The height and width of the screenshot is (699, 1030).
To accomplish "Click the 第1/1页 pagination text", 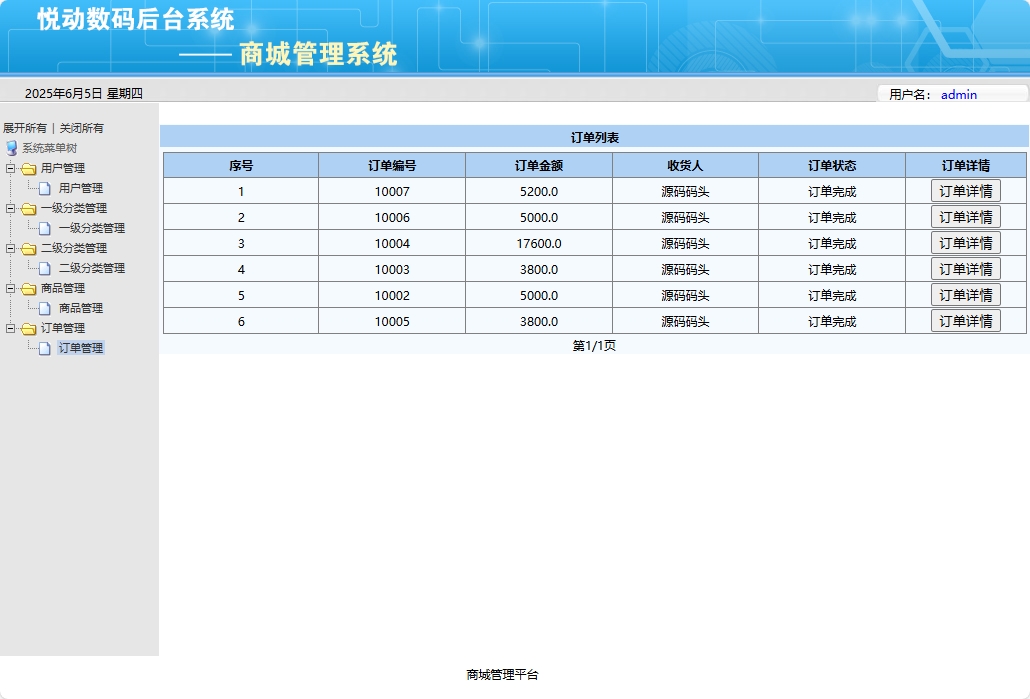I will point(594,346).
